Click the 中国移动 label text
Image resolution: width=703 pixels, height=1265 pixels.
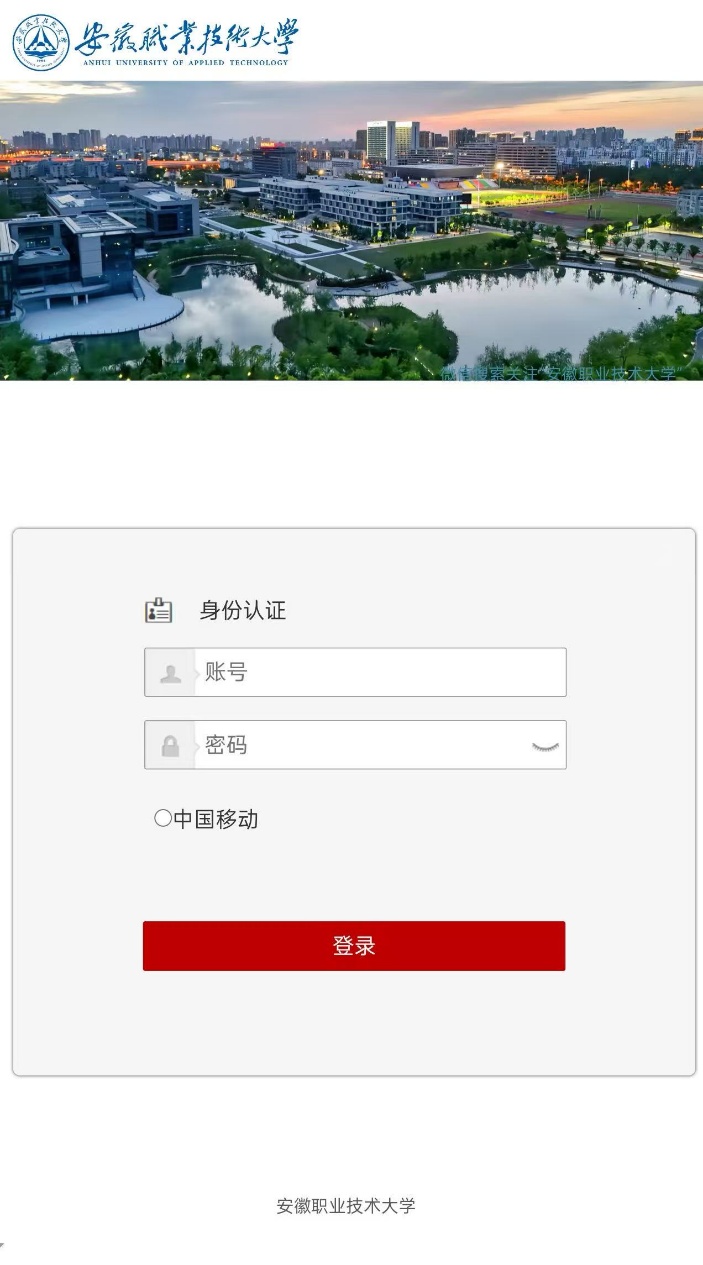click(216, 819)
